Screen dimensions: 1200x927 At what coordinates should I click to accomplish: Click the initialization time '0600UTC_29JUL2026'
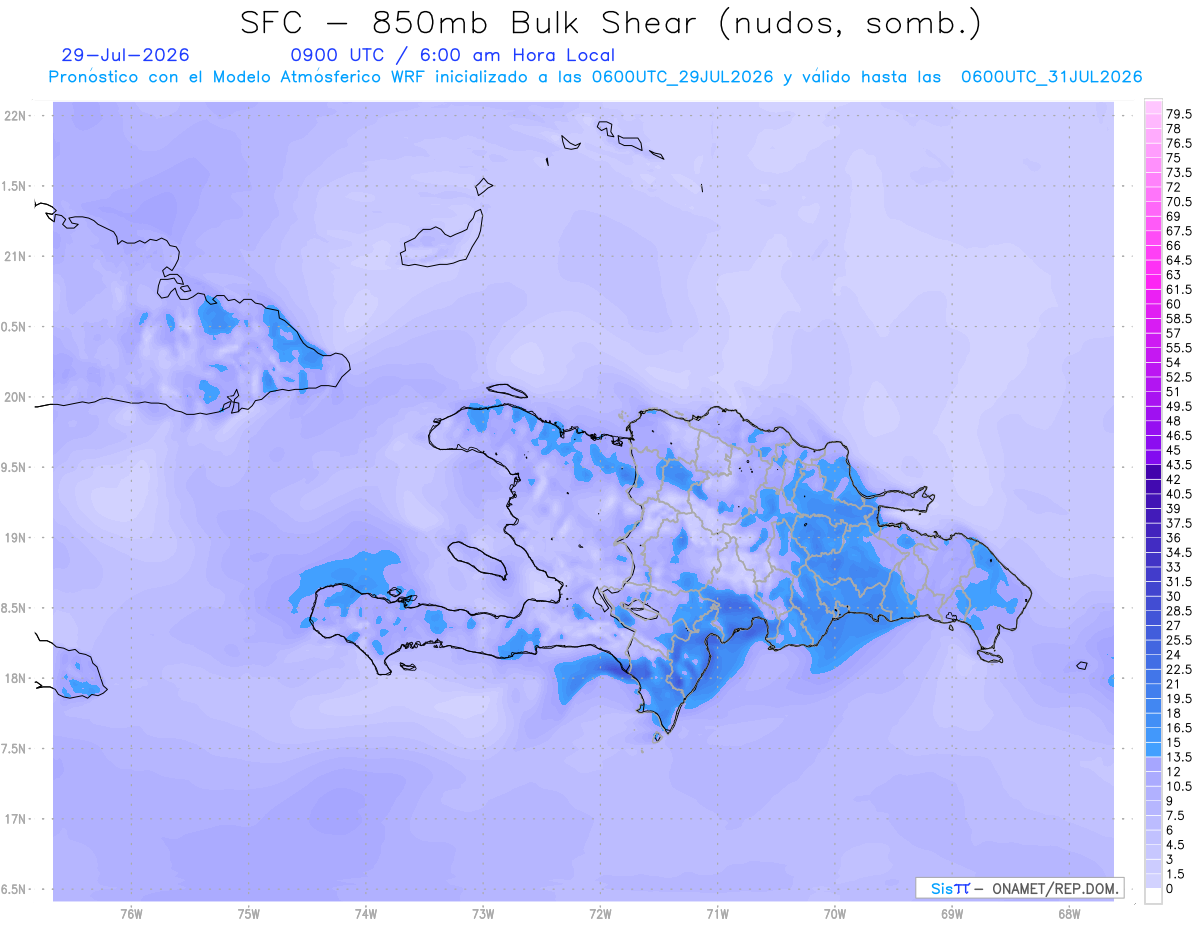pos(682,77)
